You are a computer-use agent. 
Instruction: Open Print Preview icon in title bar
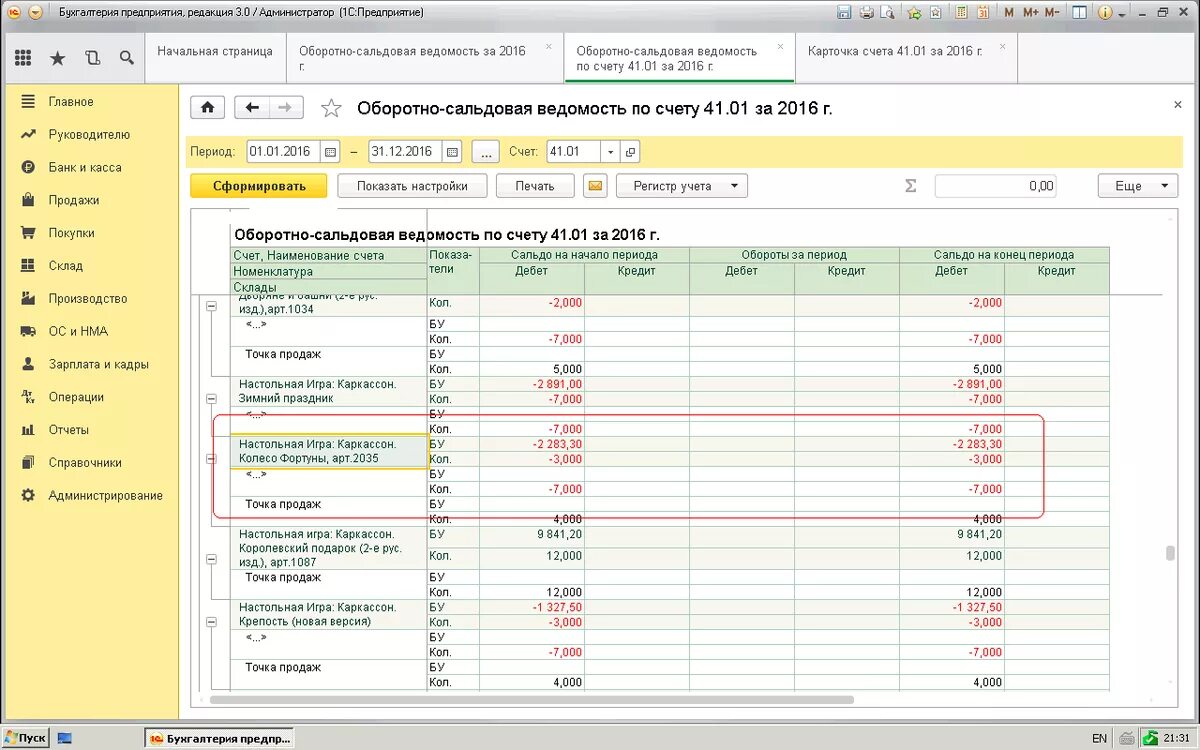tap(889, 13)
